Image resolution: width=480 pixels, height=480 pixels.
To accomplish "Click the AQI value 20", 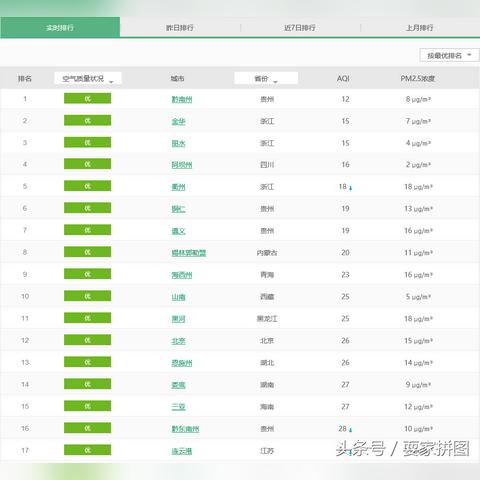I will point(345,253).
